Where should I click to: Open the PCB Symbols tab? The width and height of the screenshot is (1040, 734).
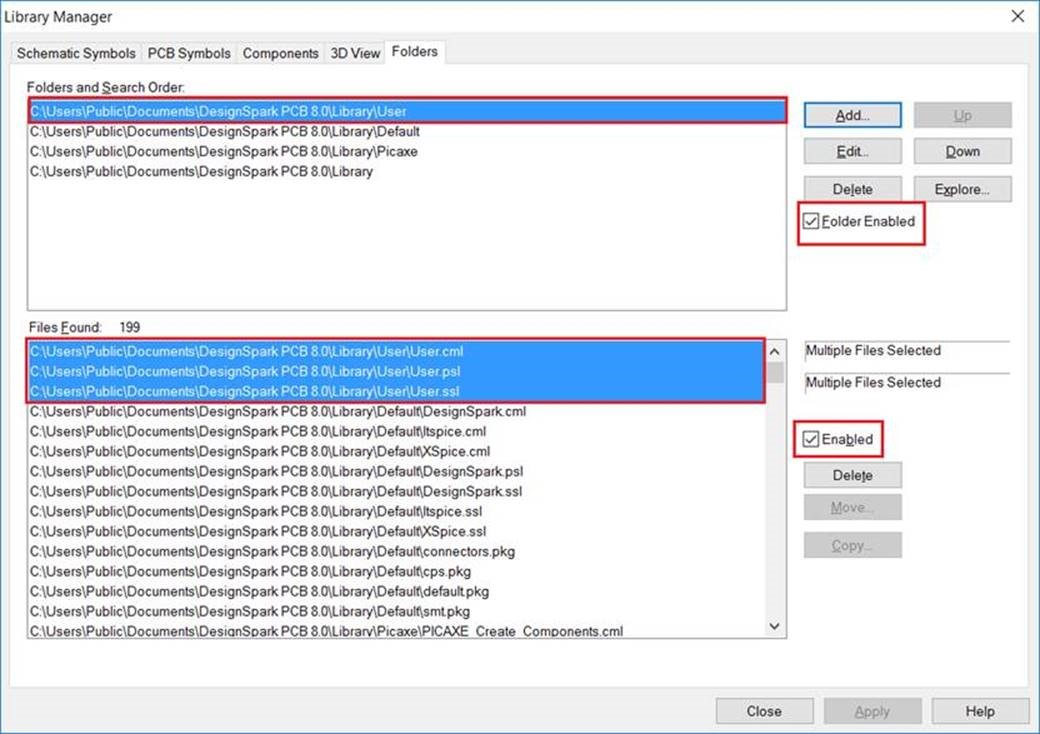pyautogui.click(x=189, y=53)
